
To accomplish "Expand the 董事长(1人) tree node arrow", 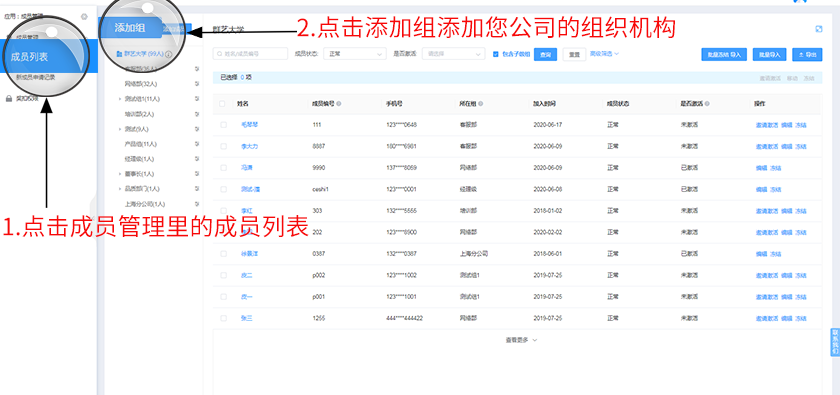I will [x=119, y=174].
